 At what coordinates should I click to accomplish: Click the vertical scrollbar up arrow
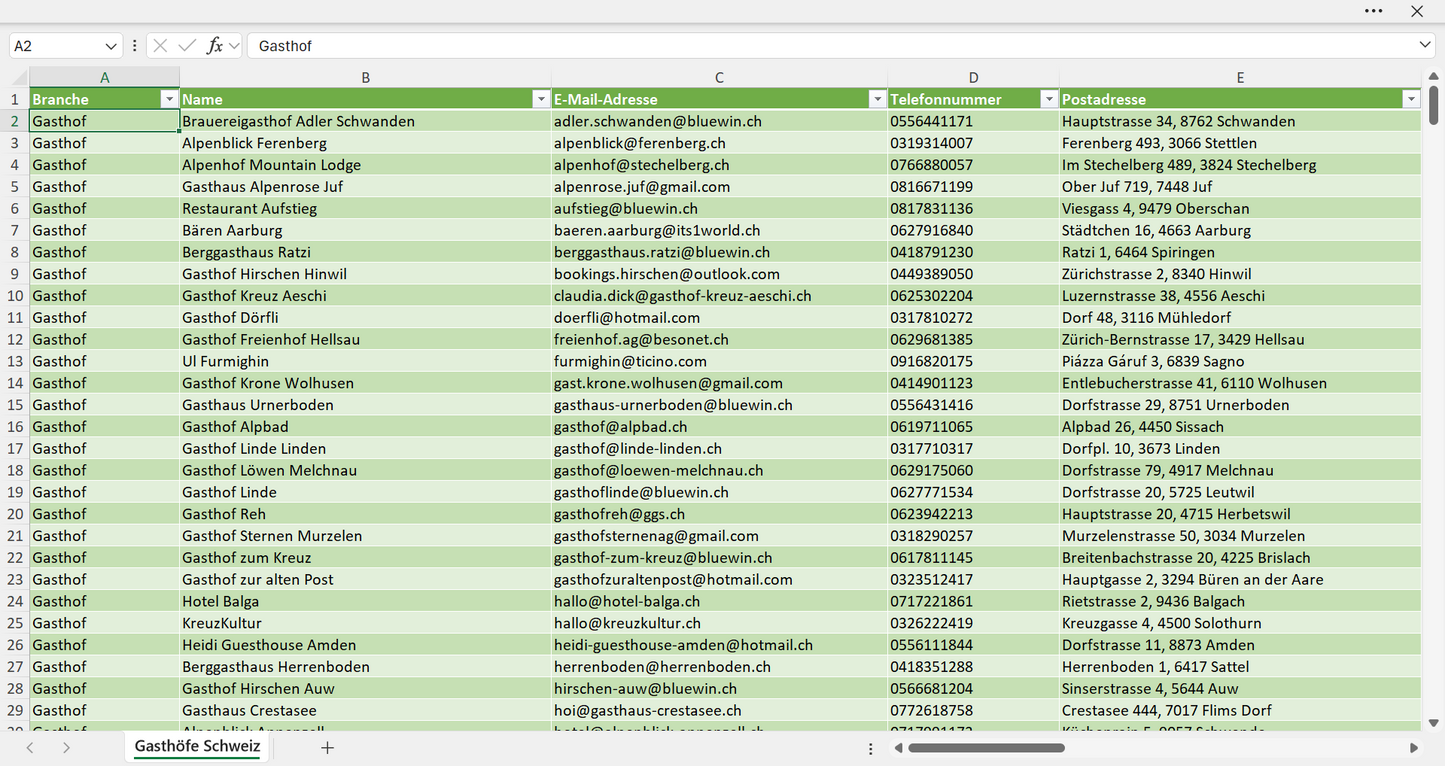1434,75
